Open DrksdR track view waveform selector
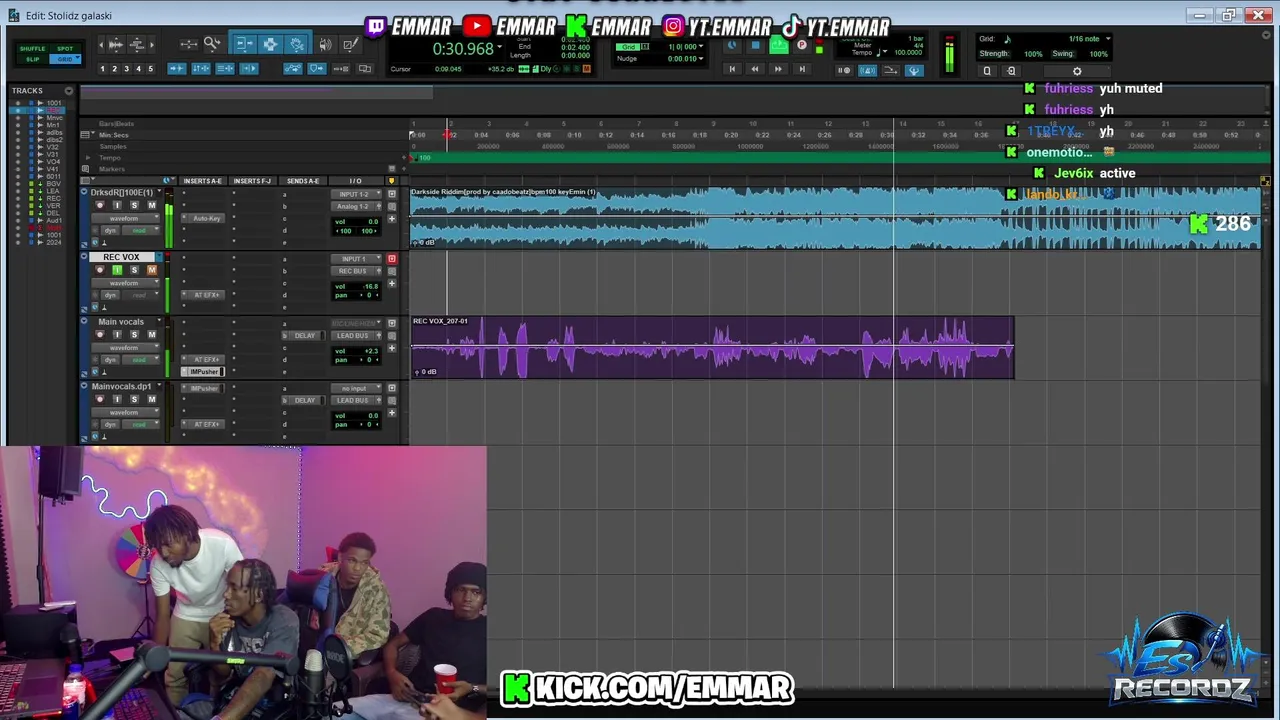The height and width of the screenshot is (720, 1280). pyautogui.click(x=125, y=218)
